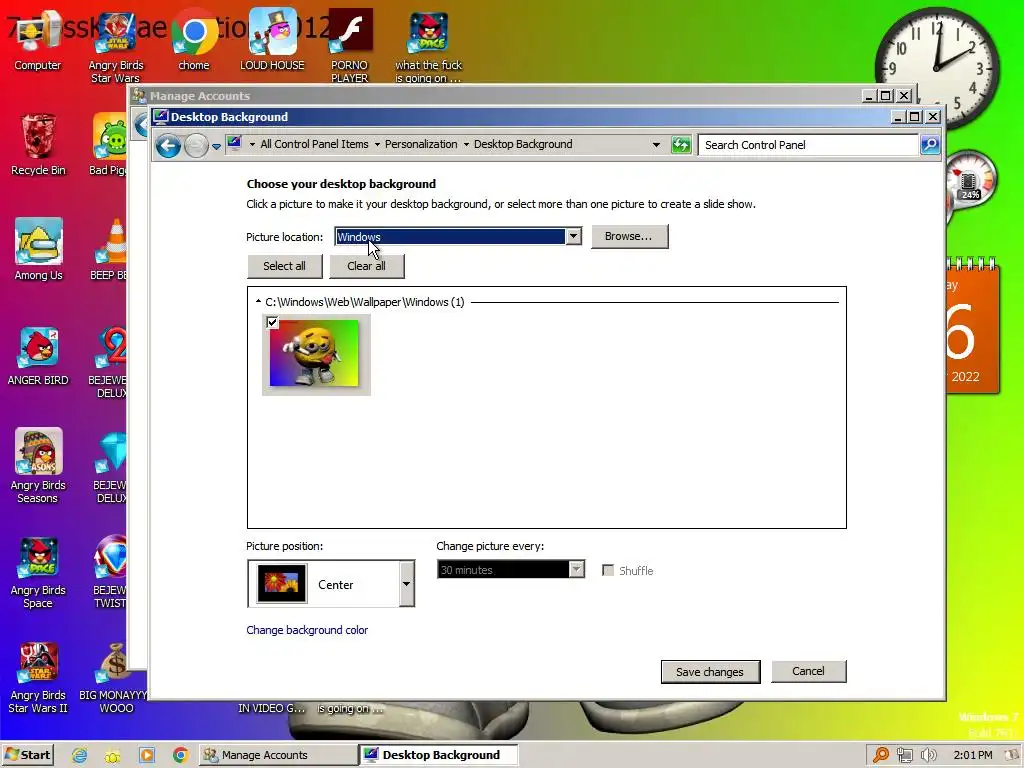The image size is (1024, 768).
Task: Open the Flash player desktop icon
Action: [x=350, y=47]
